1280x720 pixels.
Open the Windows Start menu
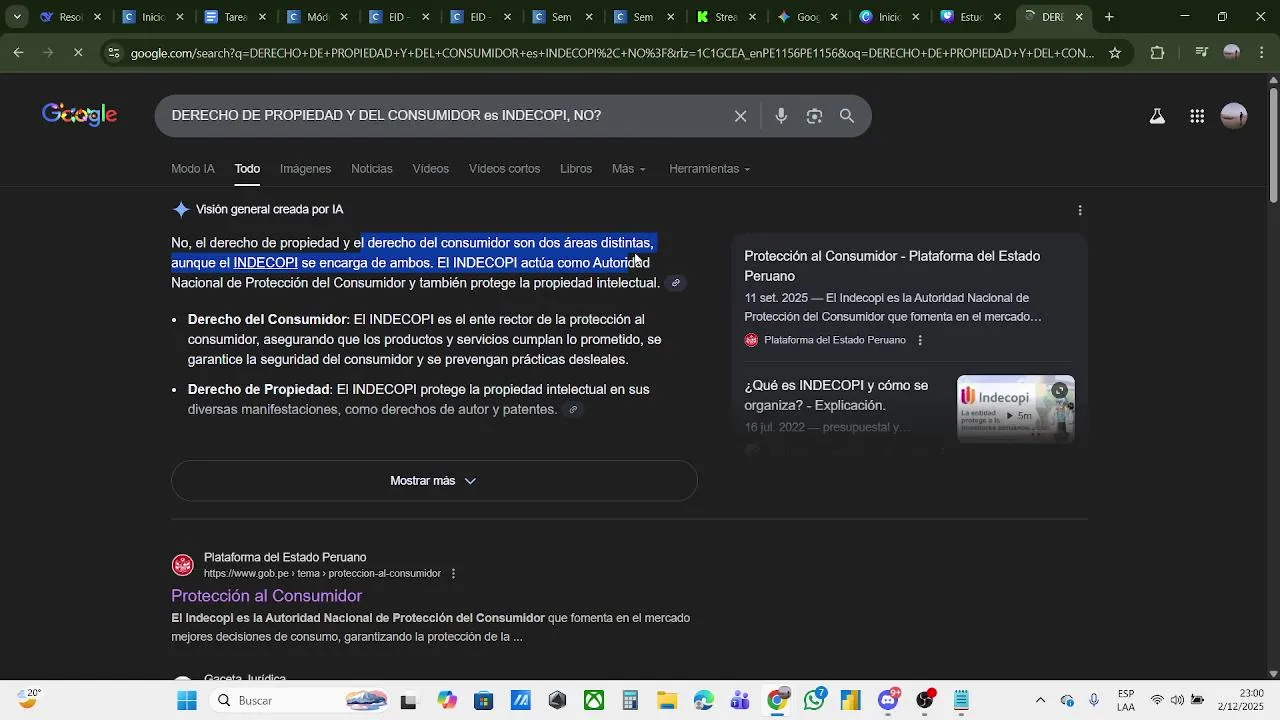[x=187, y=701]
